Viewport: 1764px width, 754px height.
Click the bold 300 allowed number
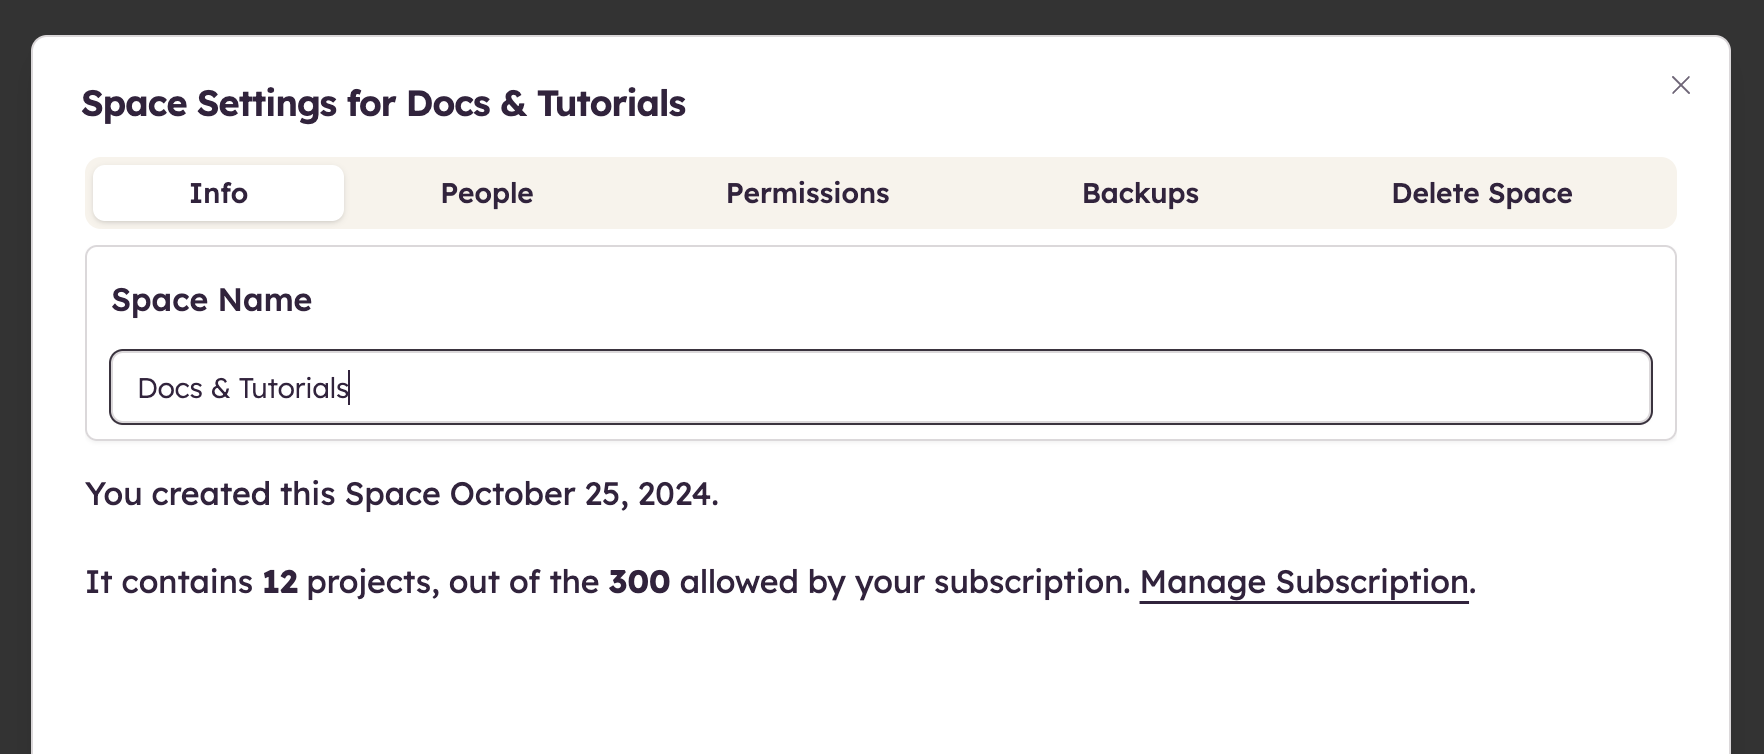point(639,582)
